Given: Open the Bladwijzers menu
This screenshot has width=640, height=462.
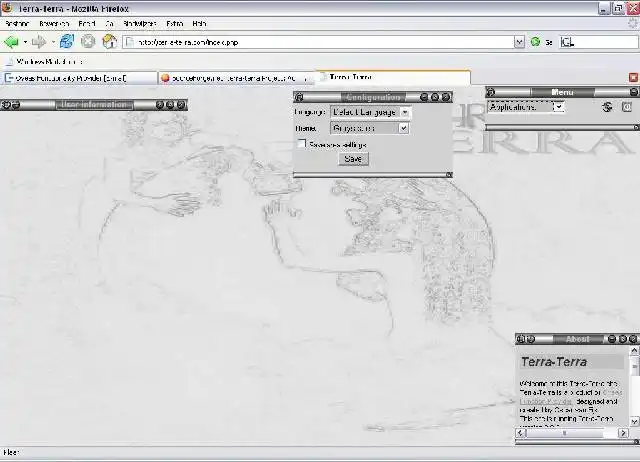Looking at the screenshot, I should 140,24.
